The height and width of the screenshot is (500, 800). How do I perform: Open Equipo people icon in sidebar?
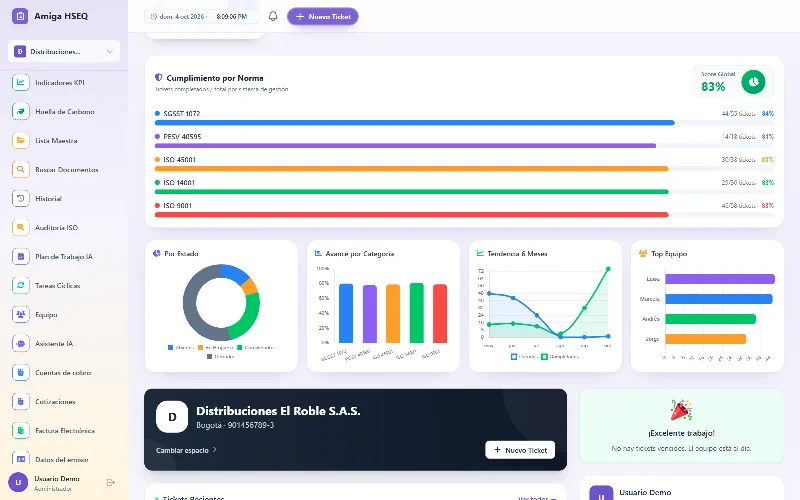pyautogui.click(x=20, y=315)
